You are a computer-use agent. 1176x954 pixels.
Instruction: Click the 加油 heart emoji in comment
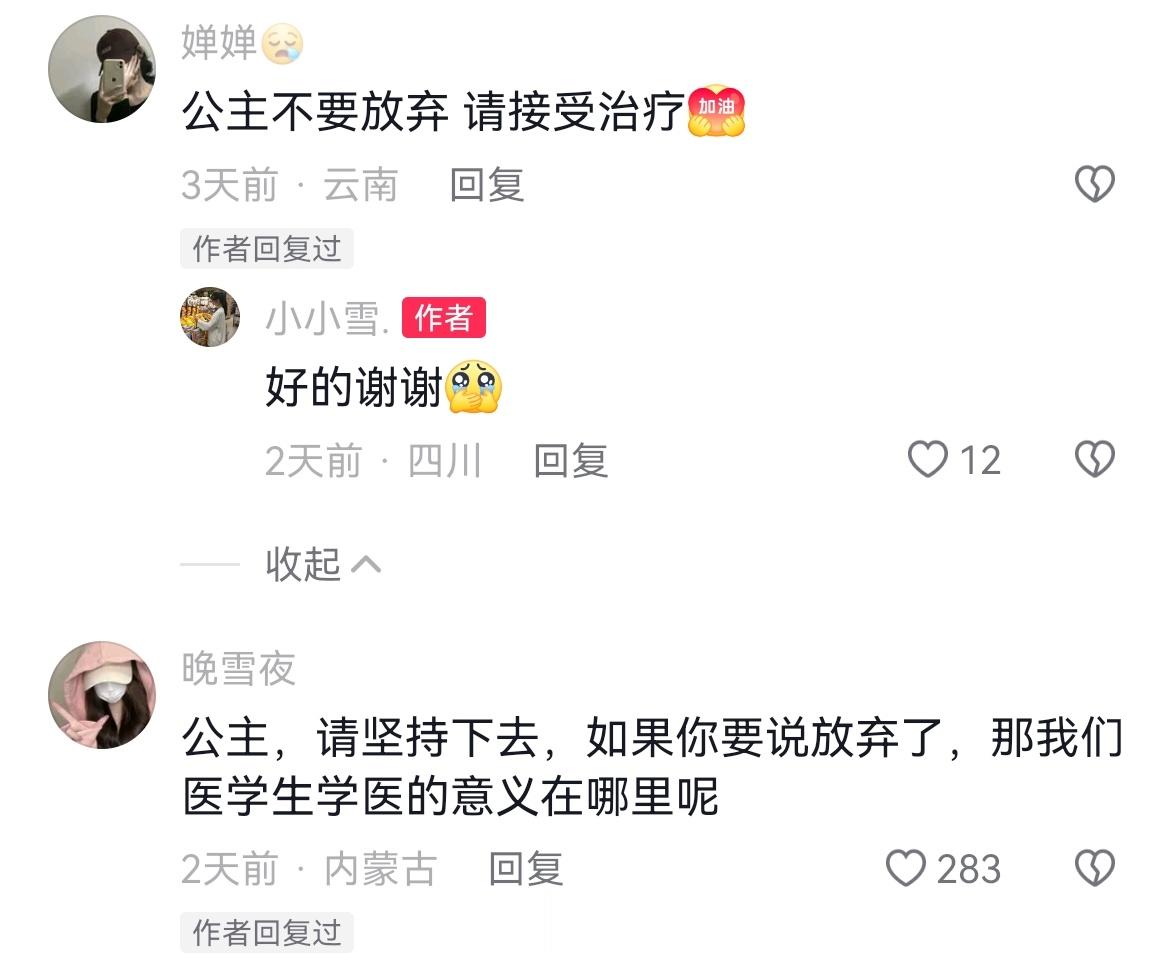coord(717,111)
